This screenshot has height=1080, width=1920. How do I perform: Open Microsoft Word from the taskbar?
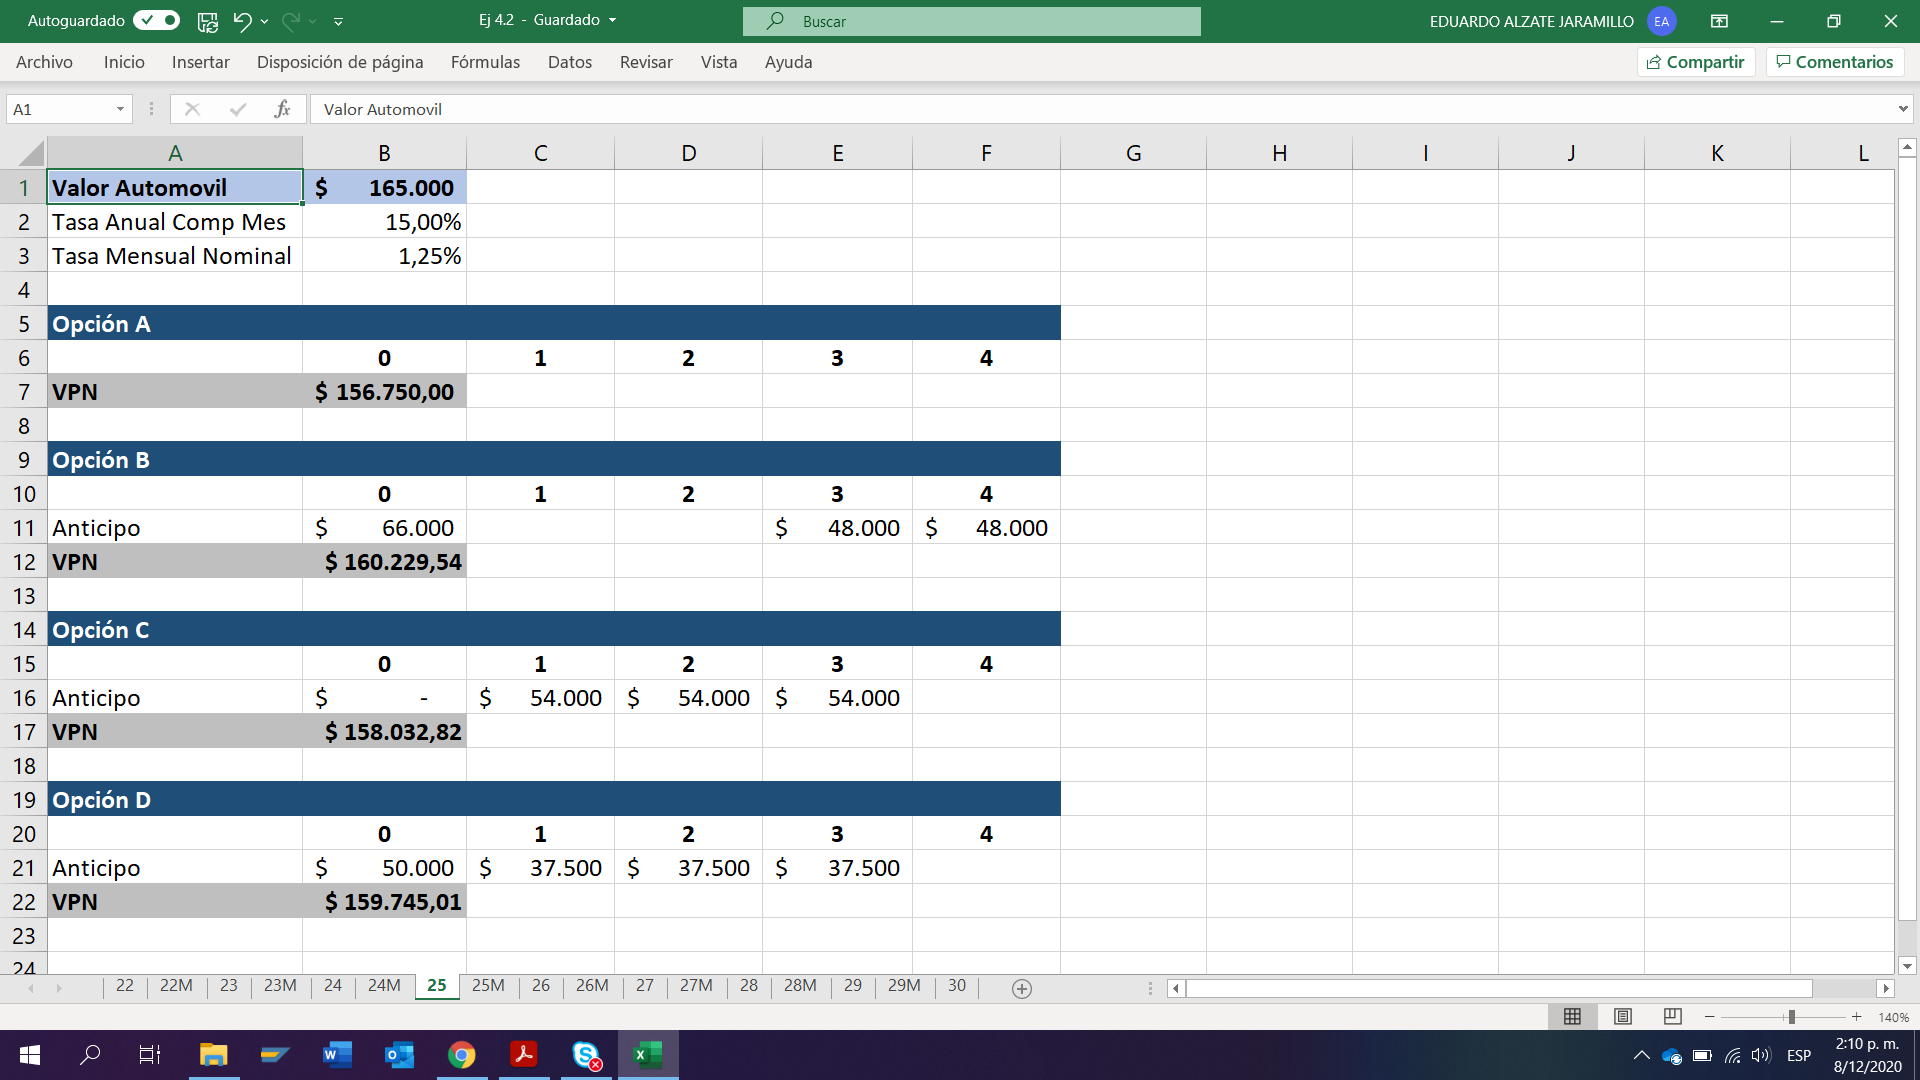click(x=338, y=1055)
